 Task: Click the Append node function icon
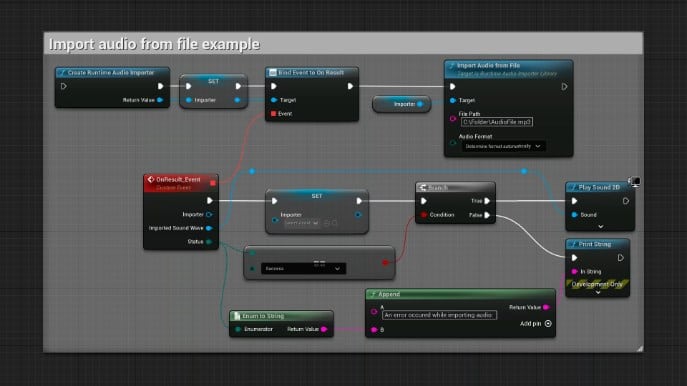point(373,294)
